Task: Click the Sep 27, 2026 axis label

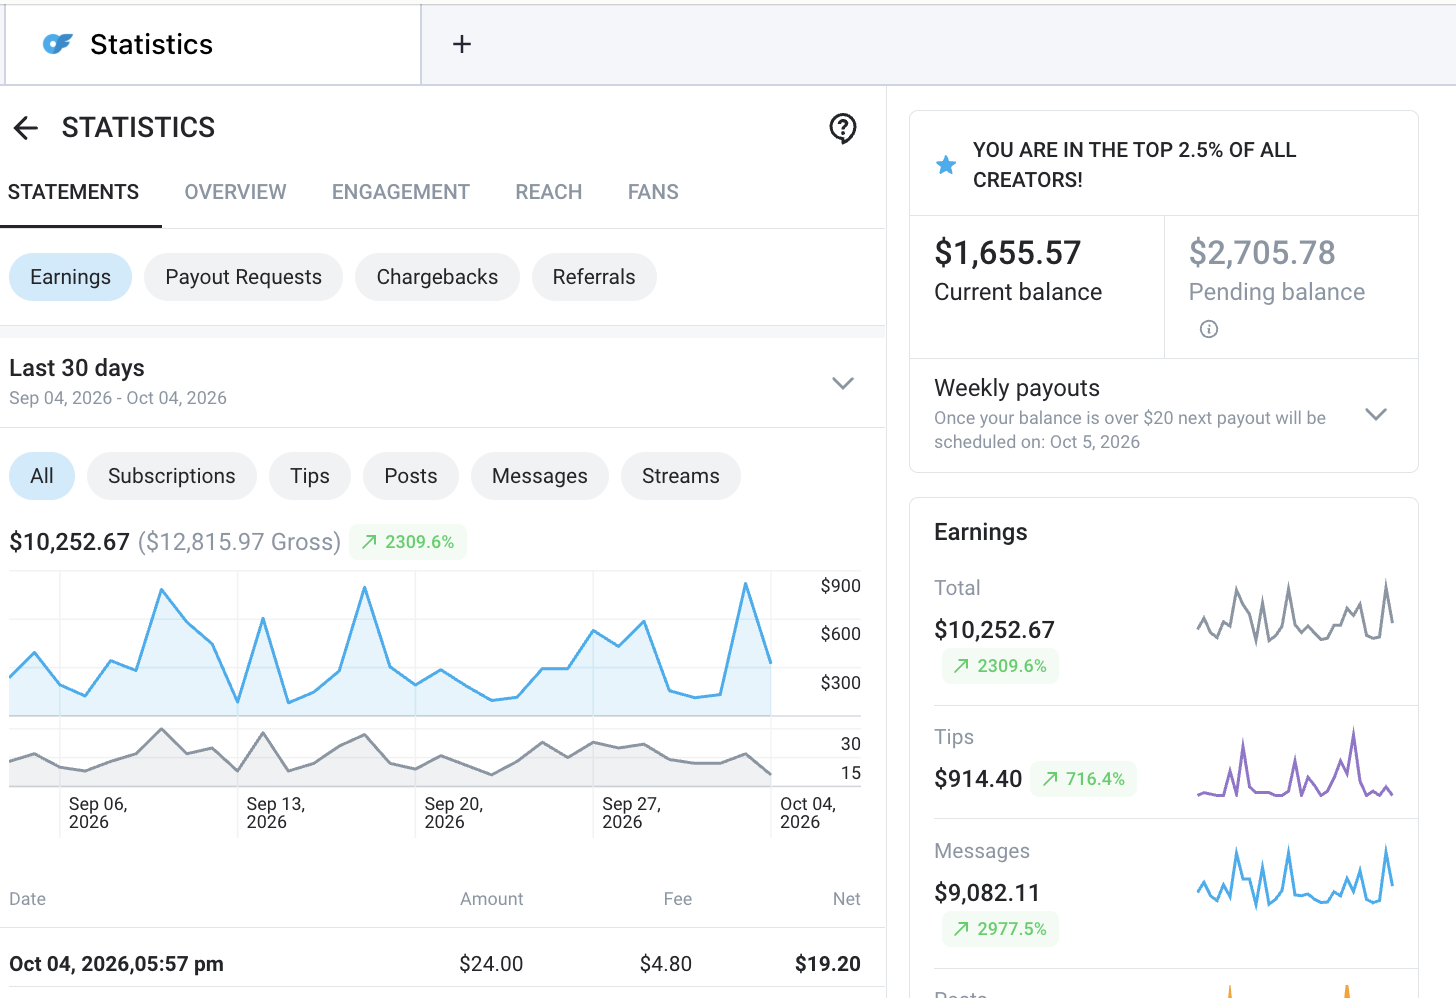Action: tap(632, 813)
